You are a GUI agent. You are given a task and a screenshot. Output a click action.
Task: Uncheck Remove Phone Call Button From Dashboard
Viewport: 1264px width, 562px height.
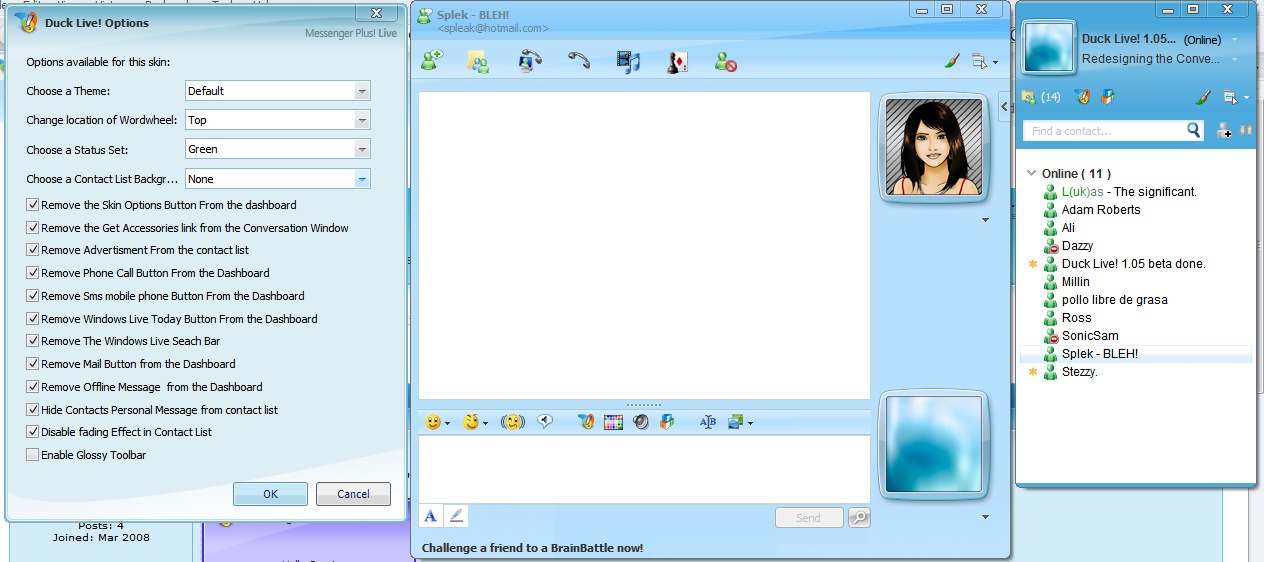tap(33, 273)
